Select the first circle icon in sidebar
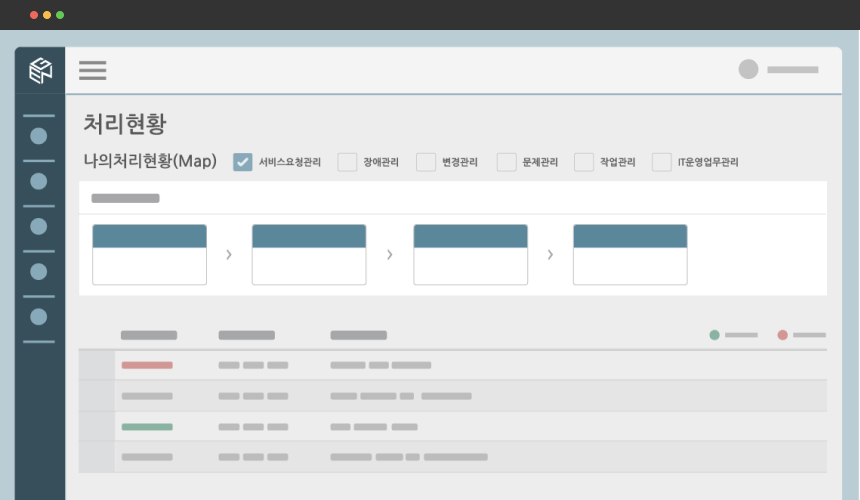This screenshot has height=500, width=860. (x=39, y=136)
